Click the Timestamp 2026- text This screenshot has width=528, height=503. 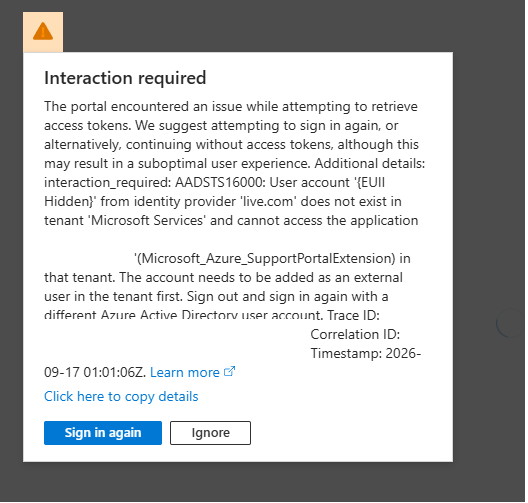click(x=366, y=354)
